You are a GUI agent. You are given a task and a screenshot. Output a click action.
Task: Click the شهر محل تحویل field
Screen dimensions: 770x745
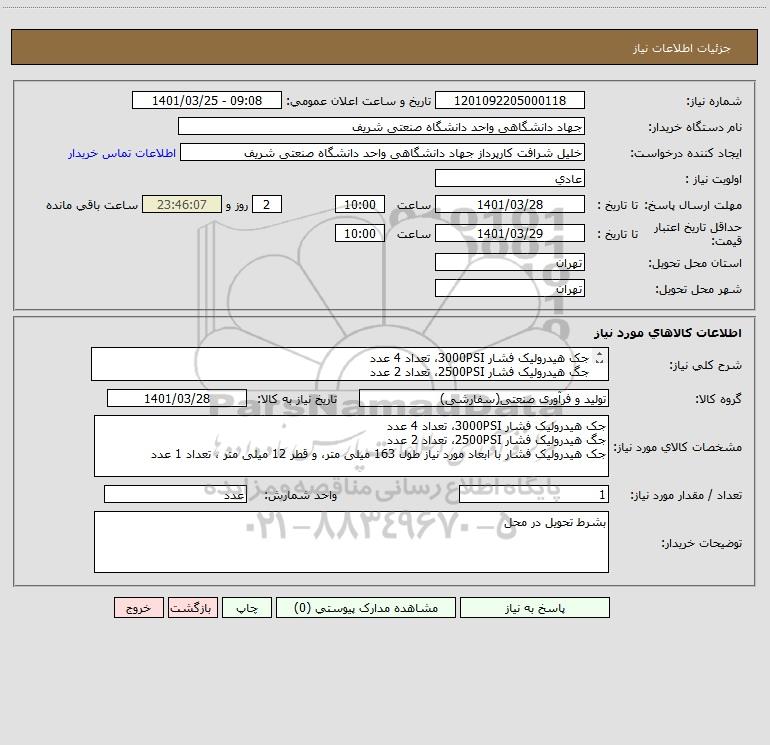(510, 289)
